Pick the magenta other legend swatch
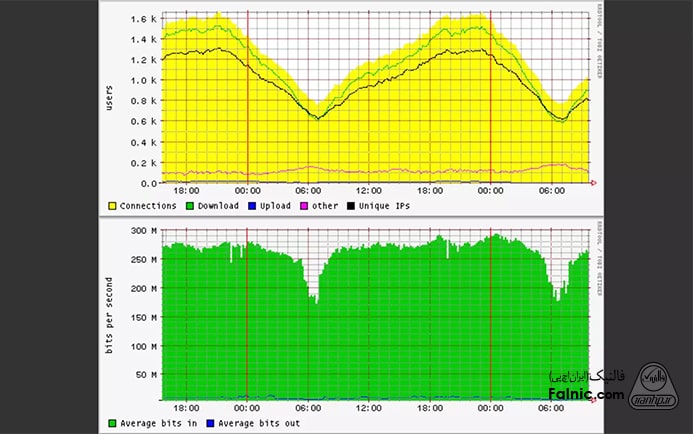 point(304,206)
